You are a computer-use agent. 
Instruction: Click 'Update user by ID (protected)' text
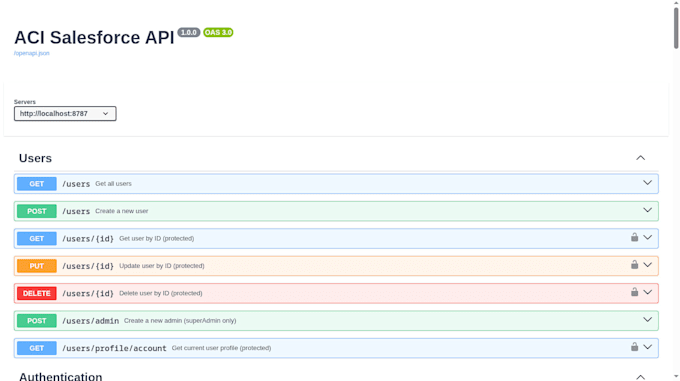click(x=162, y=266)
